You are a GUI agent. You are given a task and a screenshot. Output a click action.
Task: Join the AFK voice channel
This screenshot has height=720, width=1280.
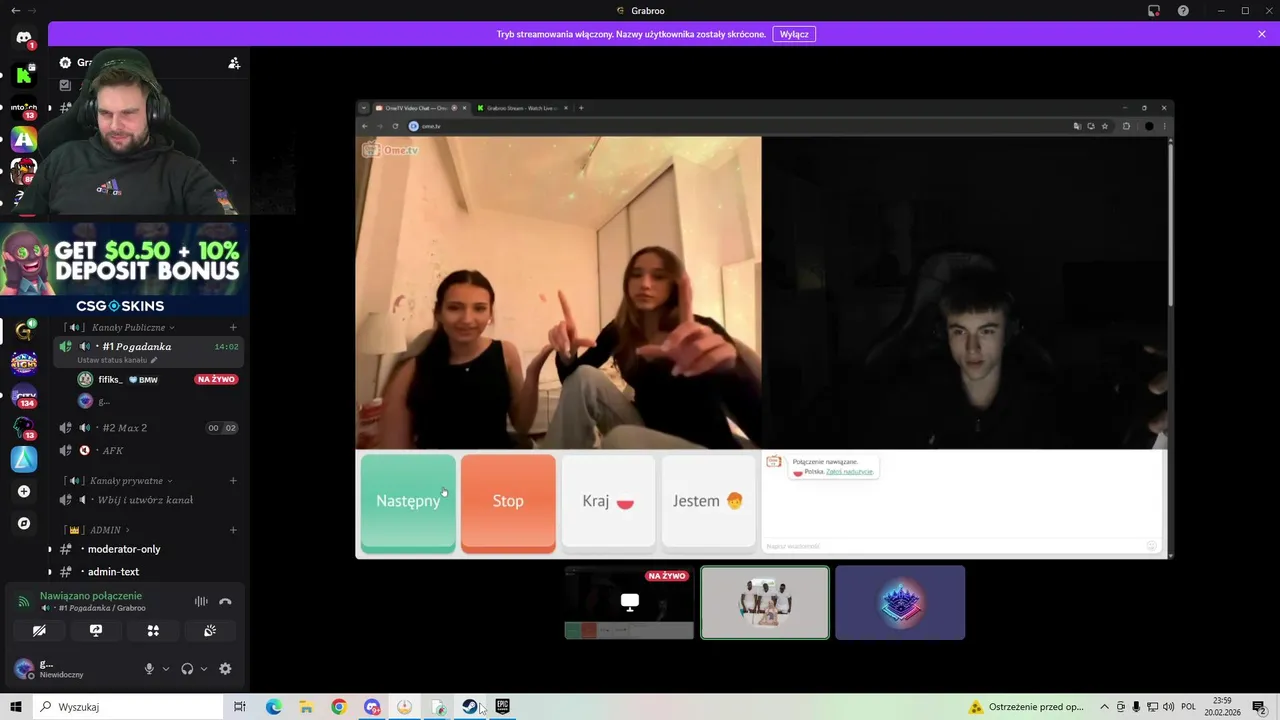tap(148, 451)
